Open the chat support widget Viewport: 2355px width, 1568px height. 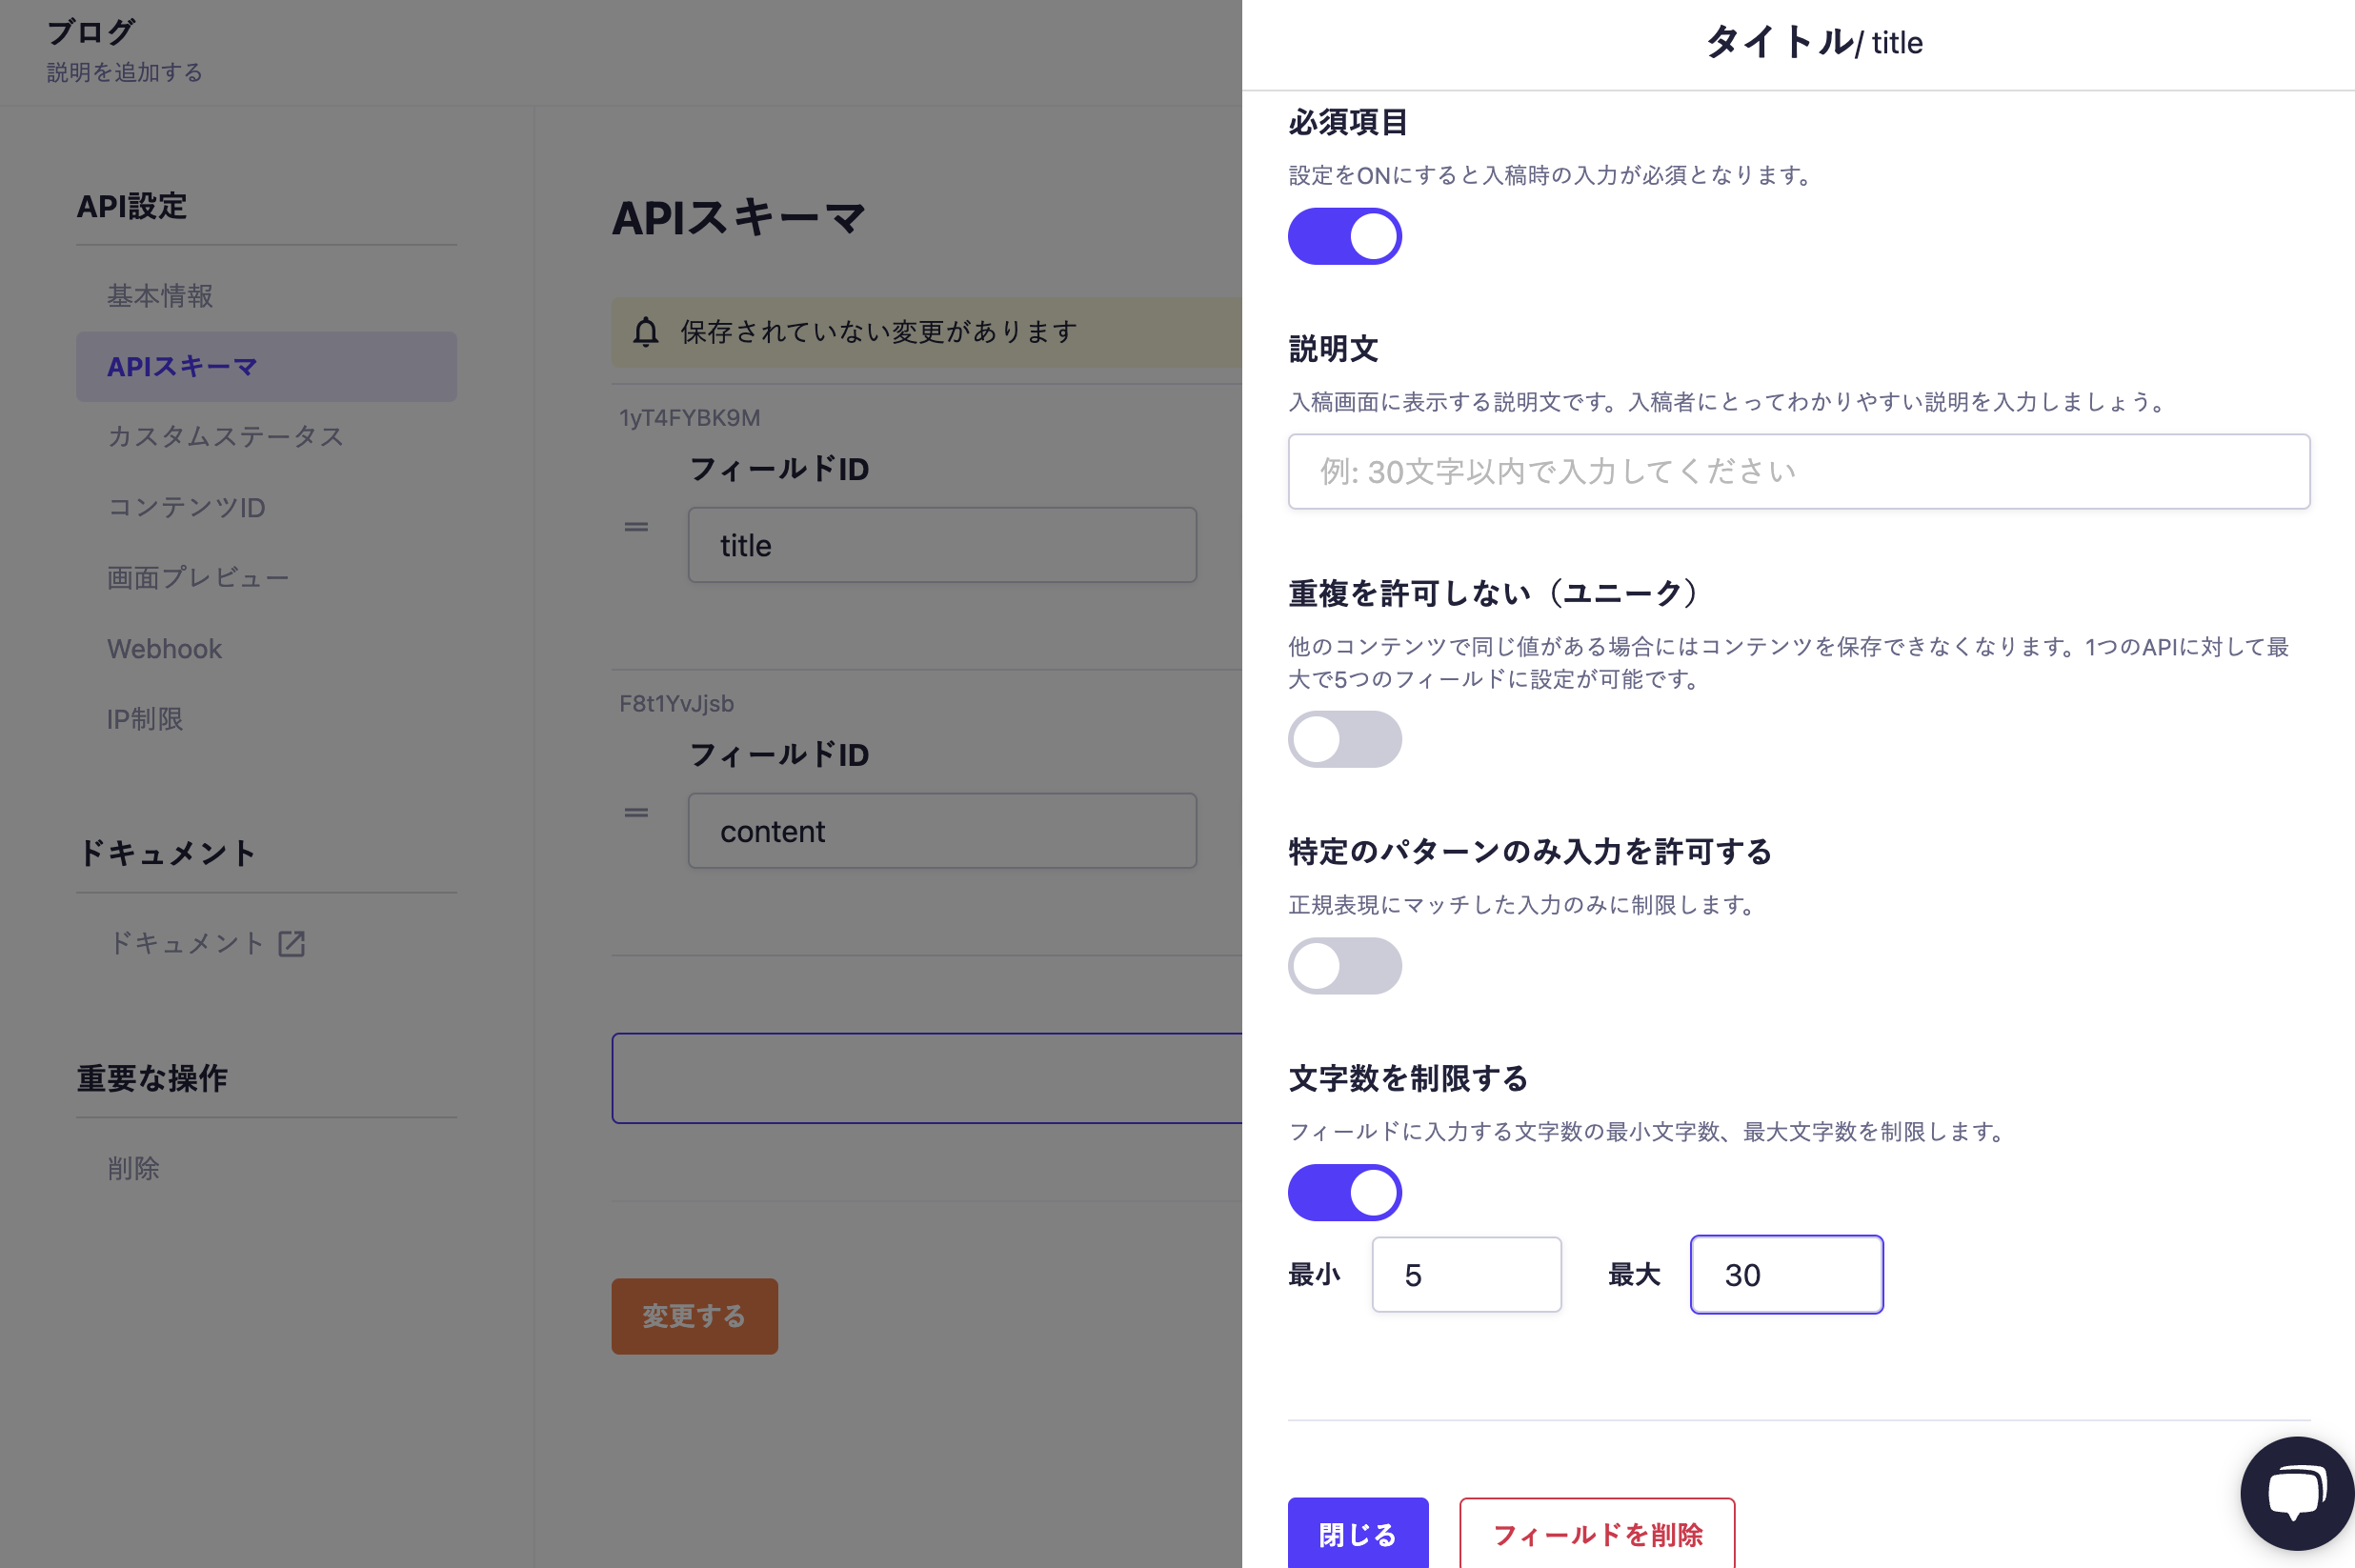pos(2297,1491)
